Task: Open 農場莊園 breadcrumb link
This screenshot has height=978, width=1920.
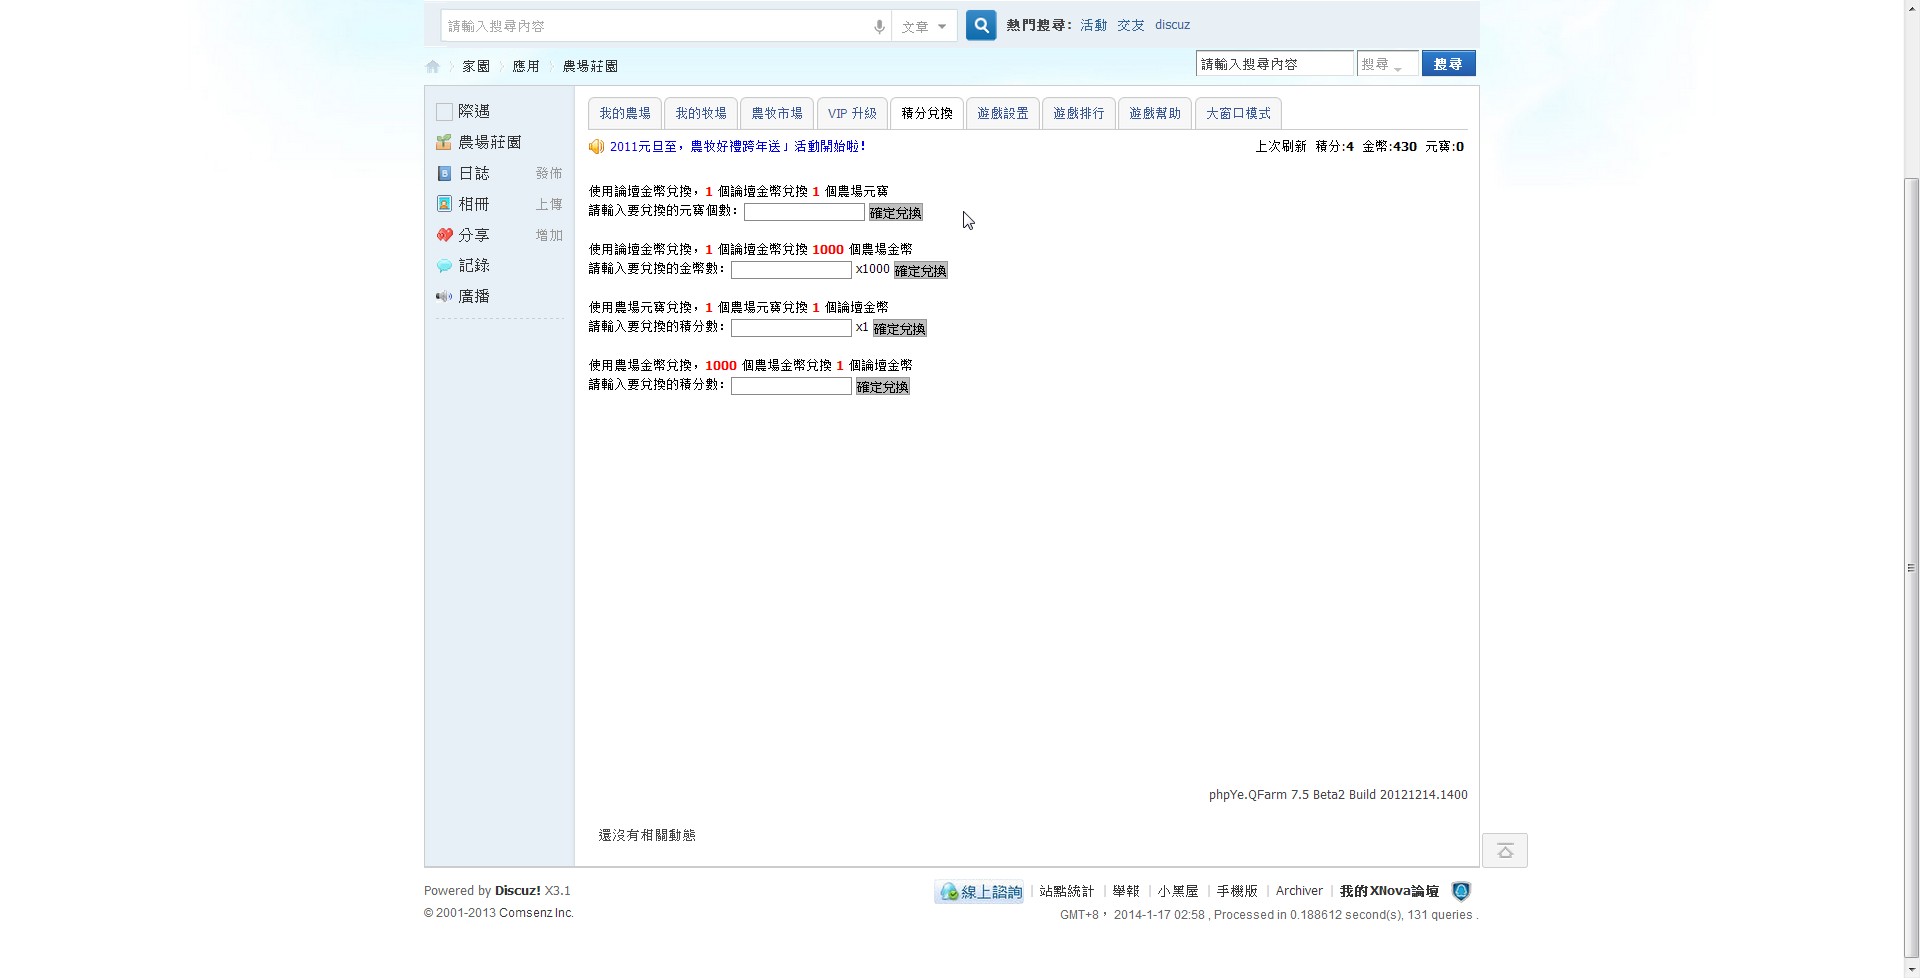Action: (590, 66)
